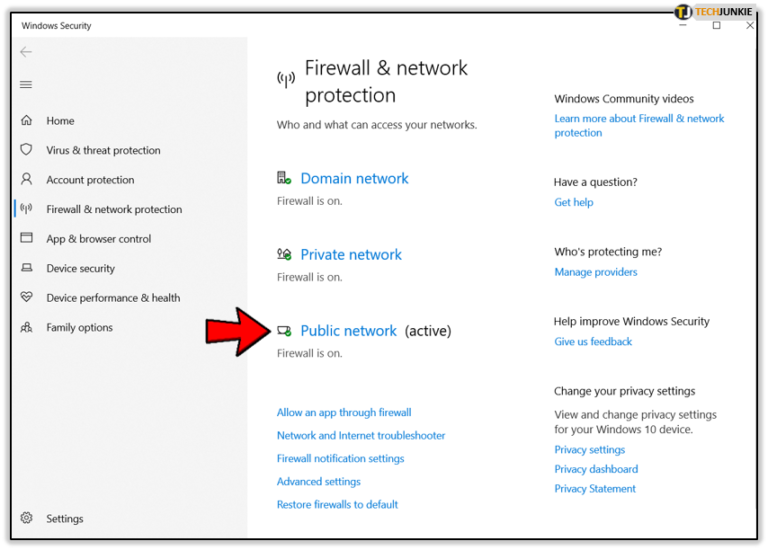Screen dimensions: 768x550
Task: Open Firewall notification settings
Action: pyautogui.click(x=340, y=459)
